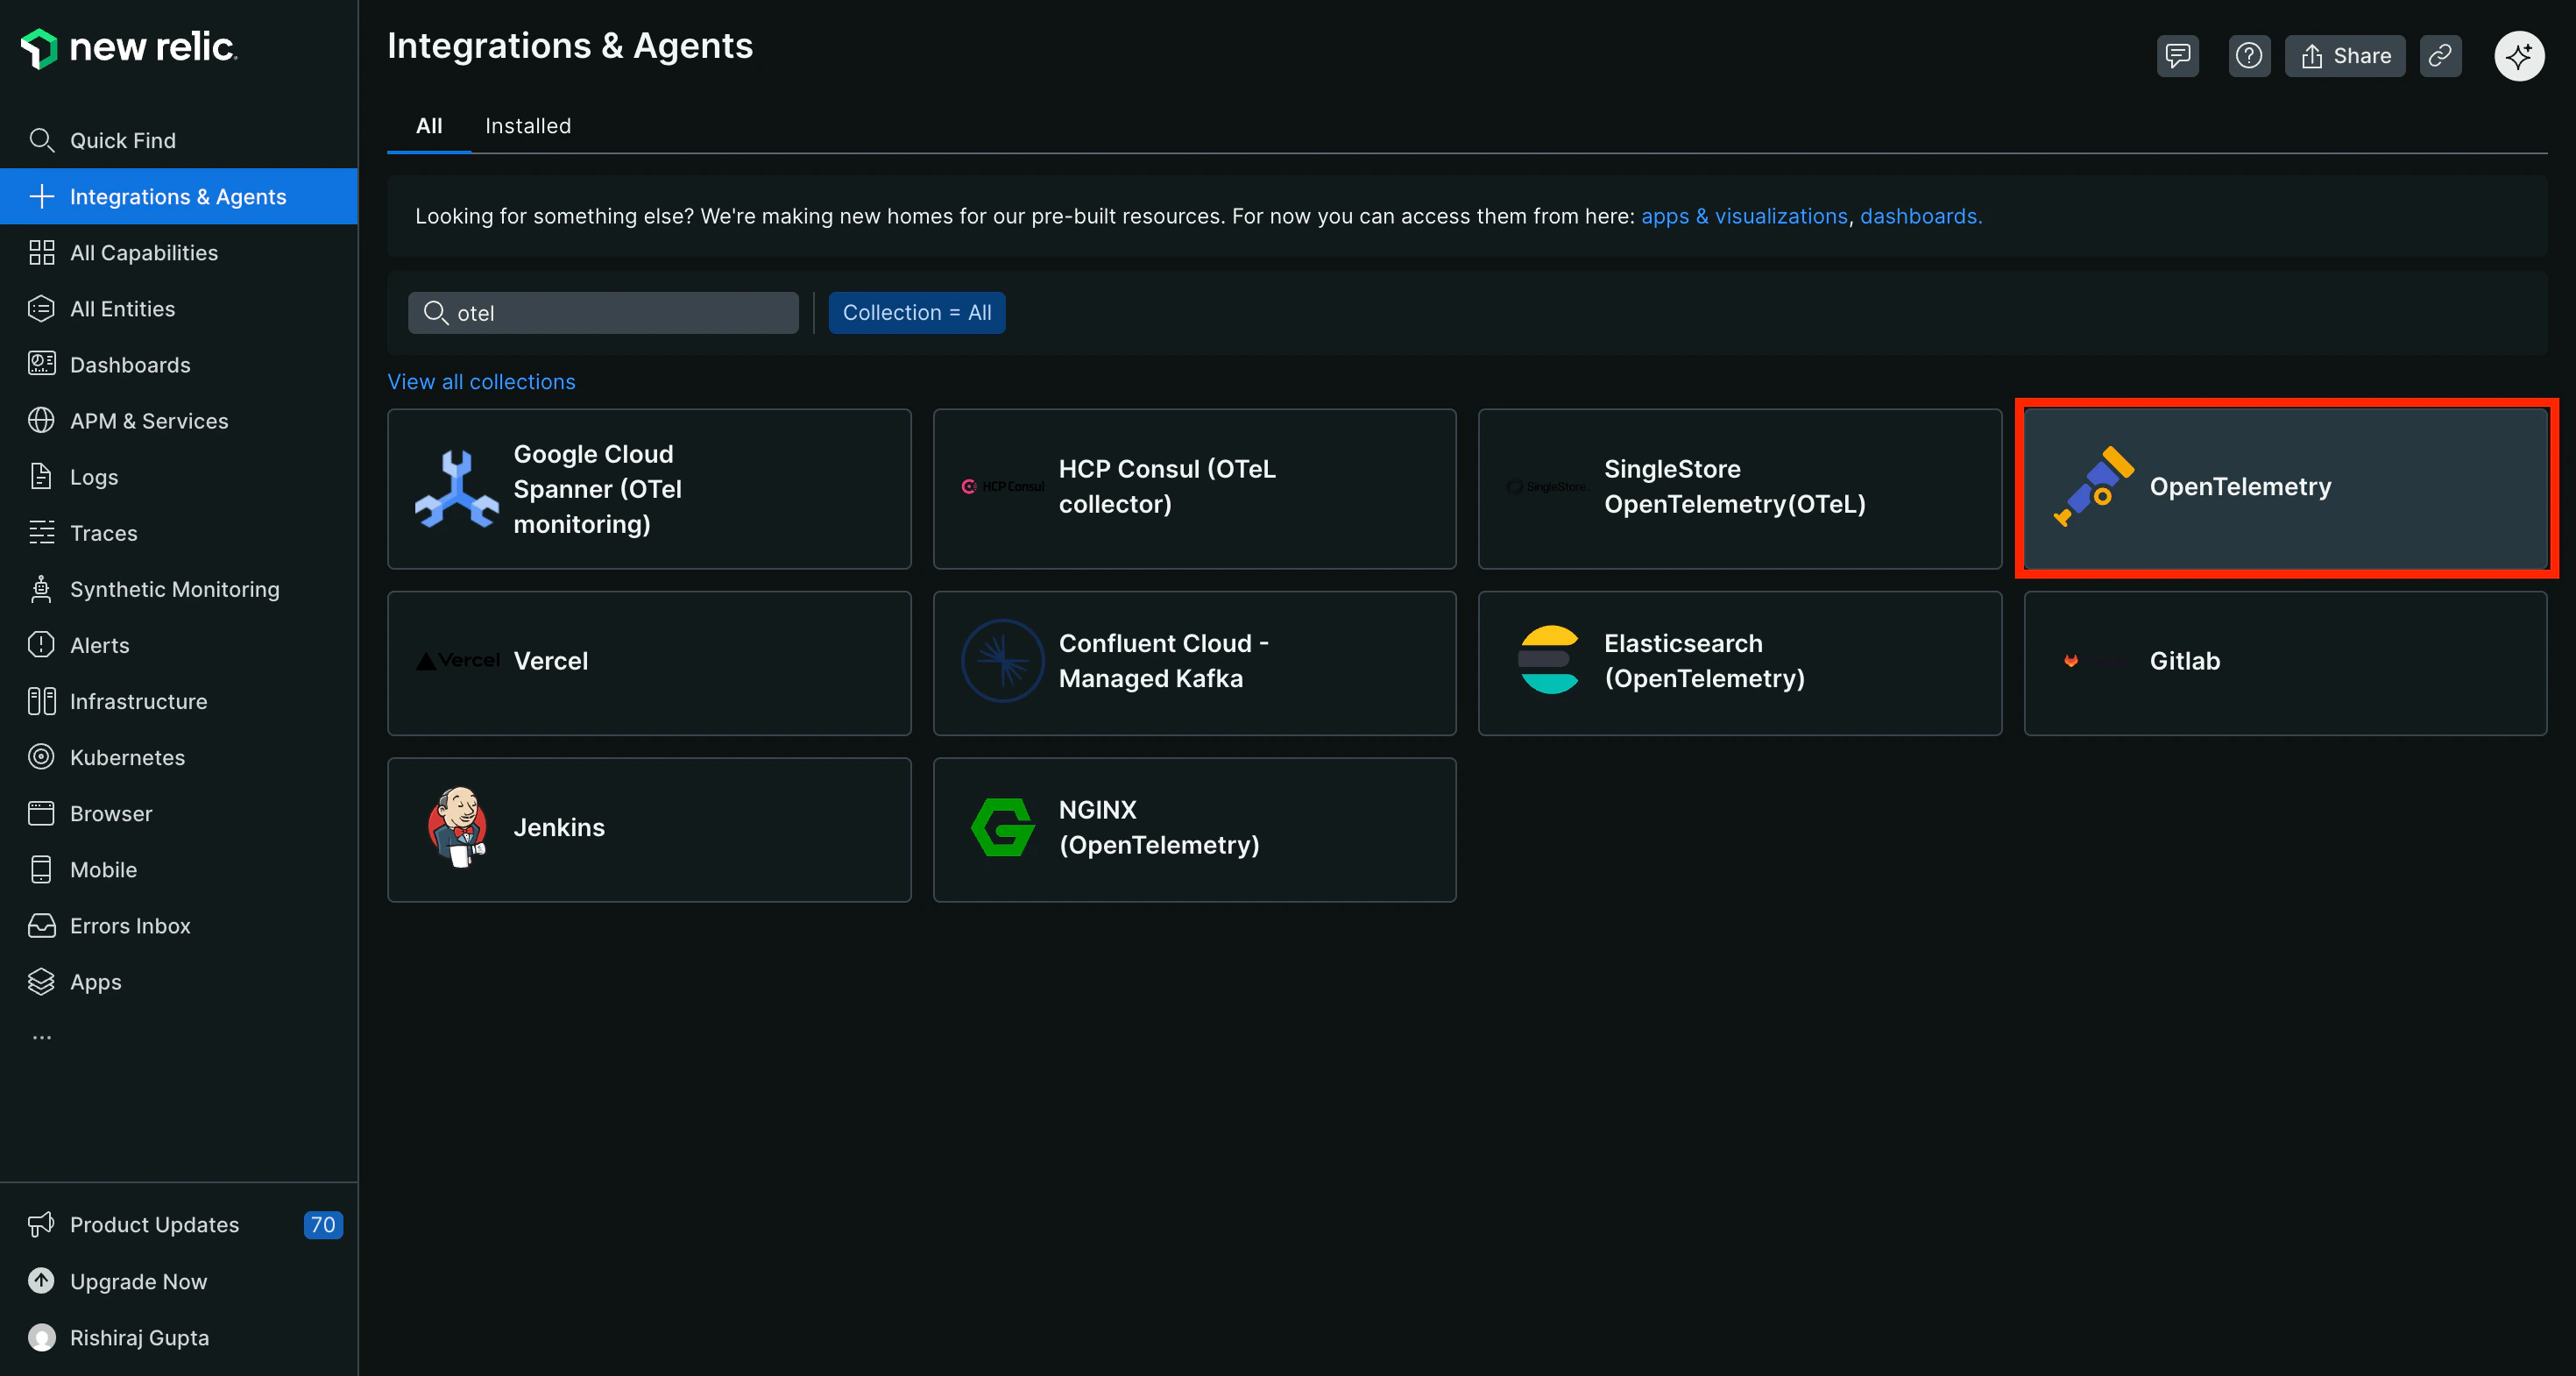
Task: Open Product Updates megaphone icon
Action: [x=41, y=1224]
